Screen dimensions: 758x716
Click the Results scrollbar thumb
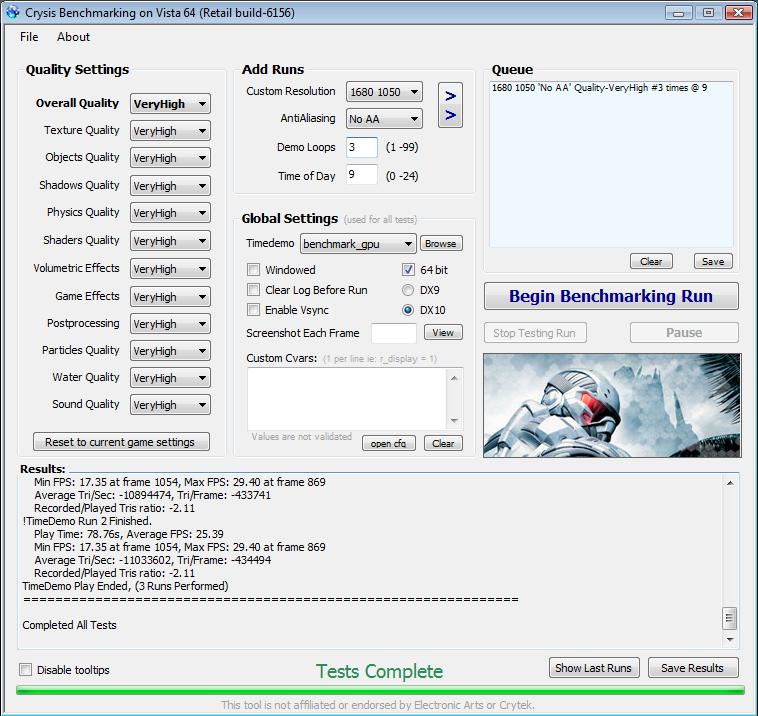click(729, 618)
